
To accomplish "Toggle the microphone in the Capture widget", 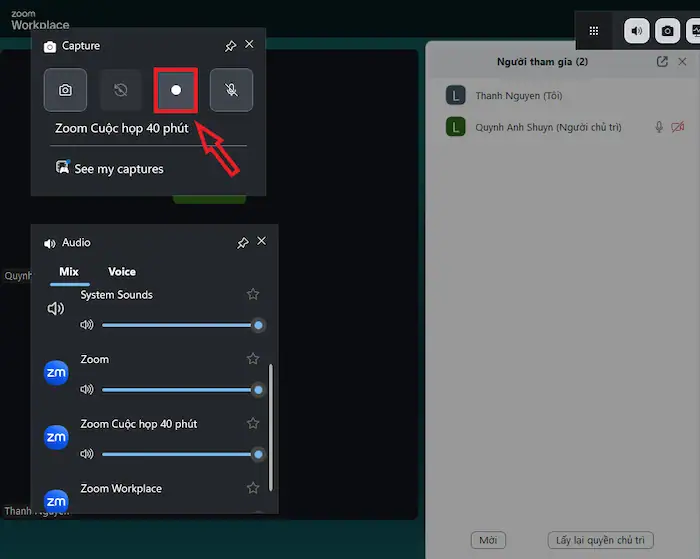I will point(231,90).
